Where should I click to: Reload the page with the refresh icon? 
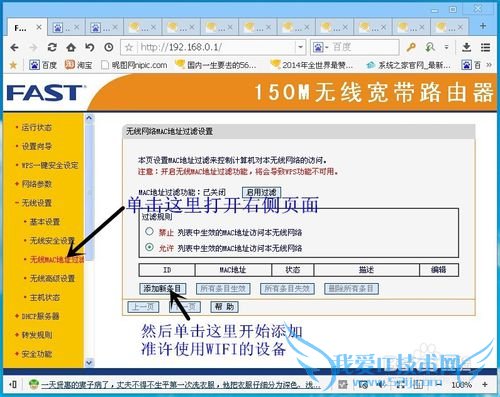coord(52,47)
